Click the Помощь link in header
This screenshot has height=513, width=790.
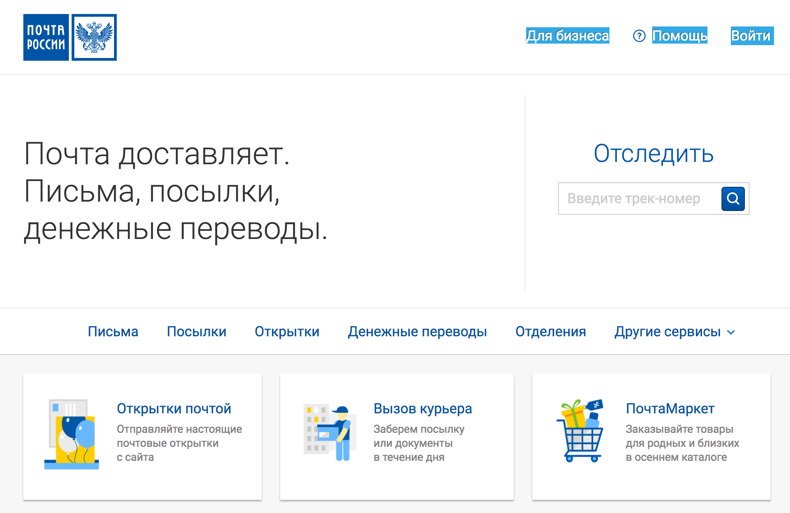pos(680,36)
